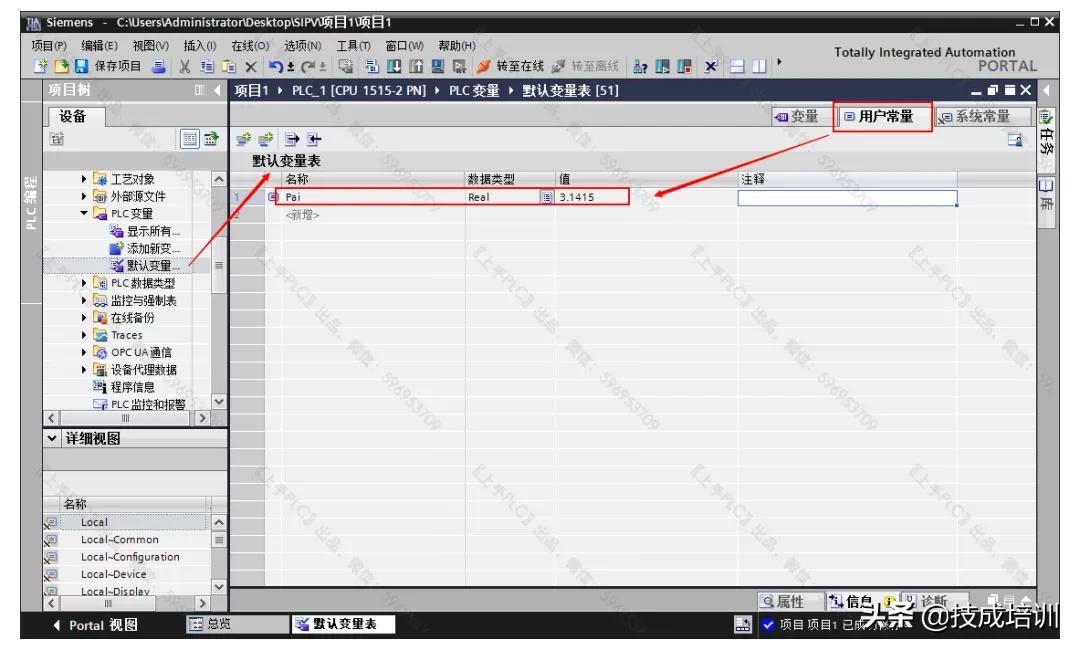Click the cross-reference X icon
1080x650 pixels.
(x=711, y=66)
